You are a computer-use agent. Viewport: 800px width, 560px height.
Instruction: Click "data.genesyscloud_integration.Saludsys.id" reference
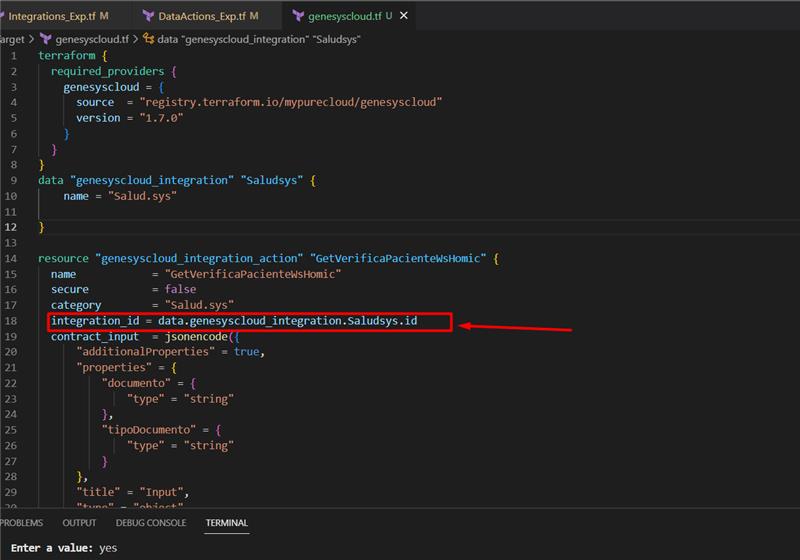click(x=288, y=321)
